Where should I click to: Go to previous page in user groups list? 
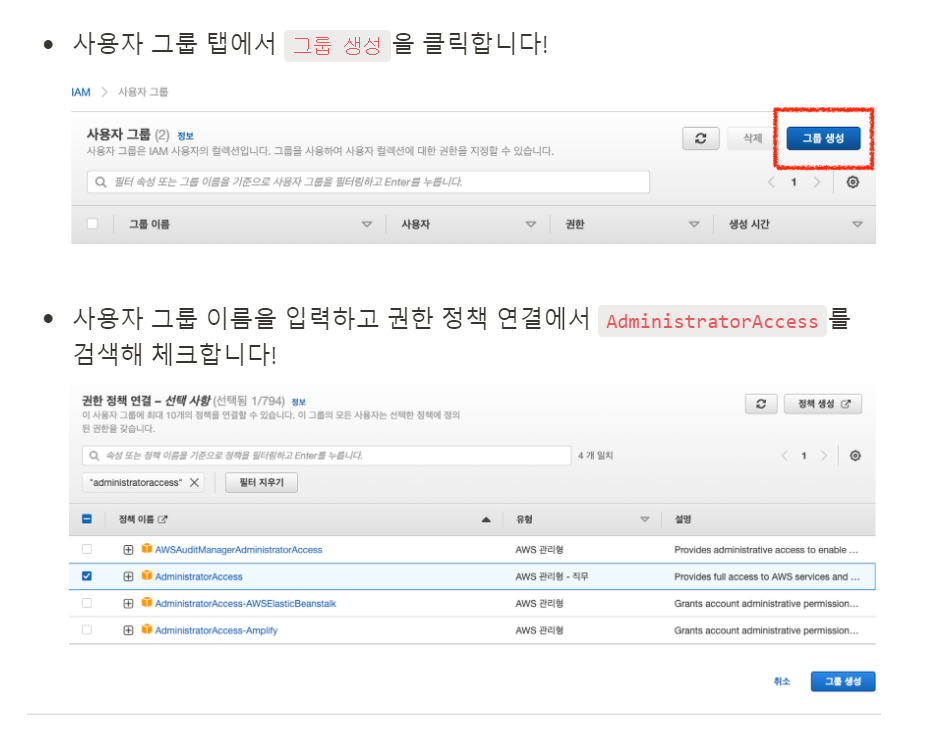[771, 182]
